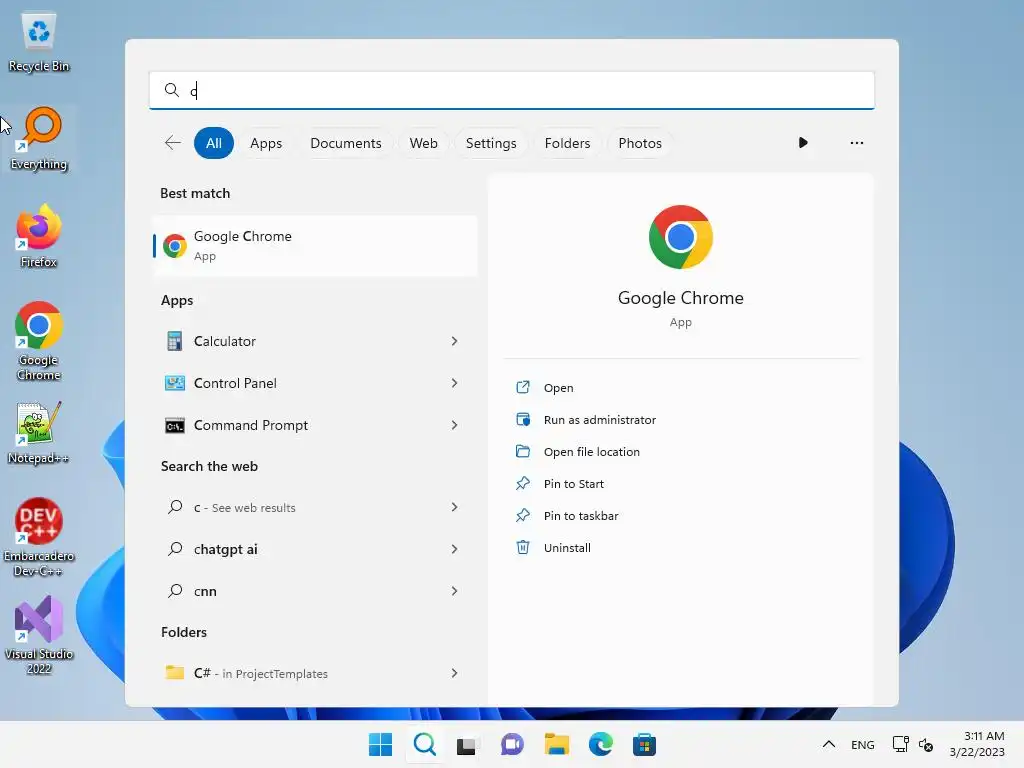Image resolution: width=1024 pixels, height=768 pixels.
Task: Expand the 'cnn' suggestion chevron
Action: [455, 591]
